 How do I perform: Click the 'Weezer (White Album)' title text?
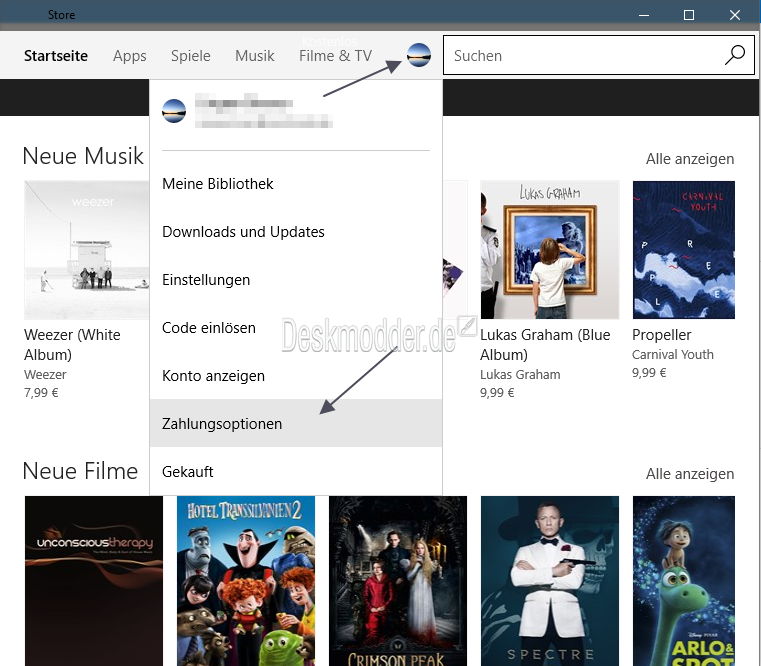tap(72, 345)
